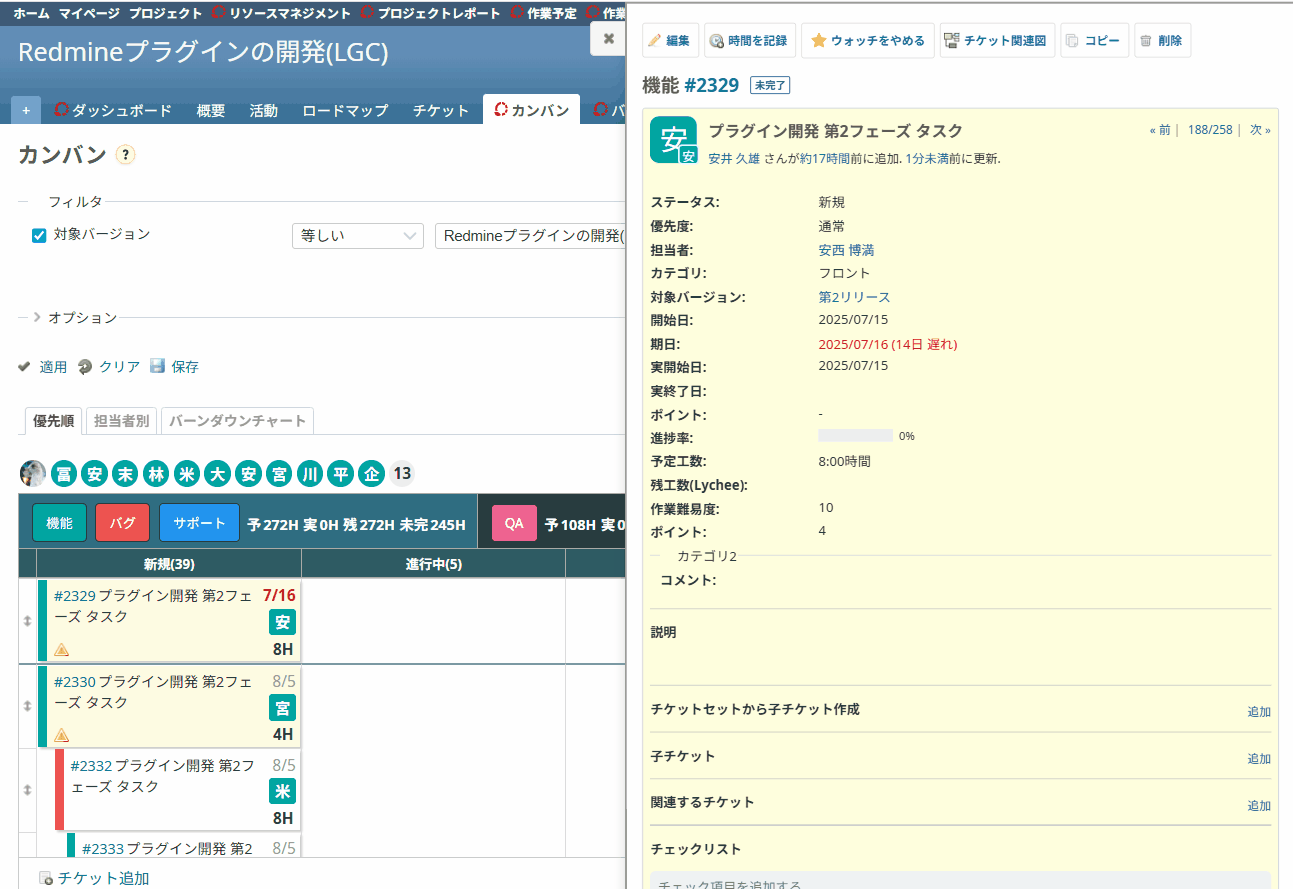Open ticket link #2330 on the card
1293x889 pixels.
[x=75, y=682]
